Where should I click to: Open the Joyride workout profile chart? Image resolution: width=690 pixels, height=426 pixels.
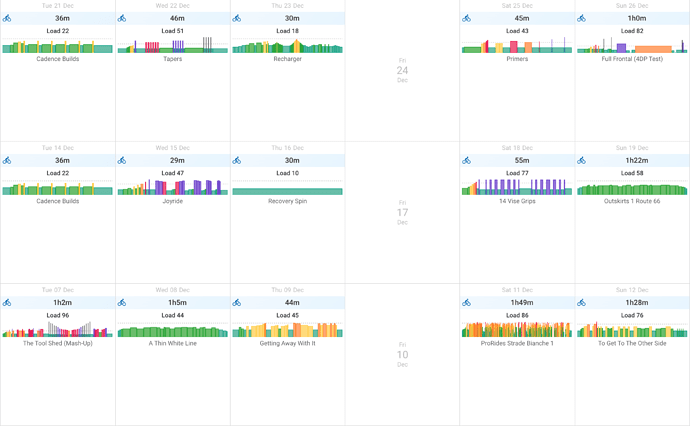coord(172,187)
